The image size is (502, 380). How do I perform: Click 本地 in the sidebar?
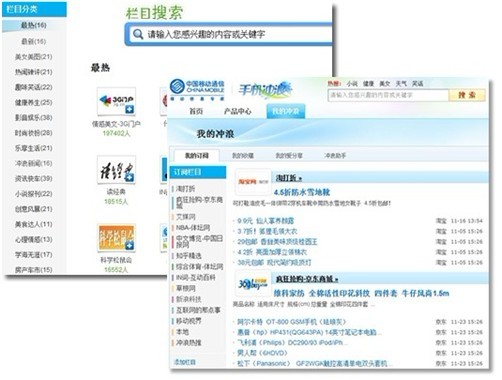coord(182,332)
